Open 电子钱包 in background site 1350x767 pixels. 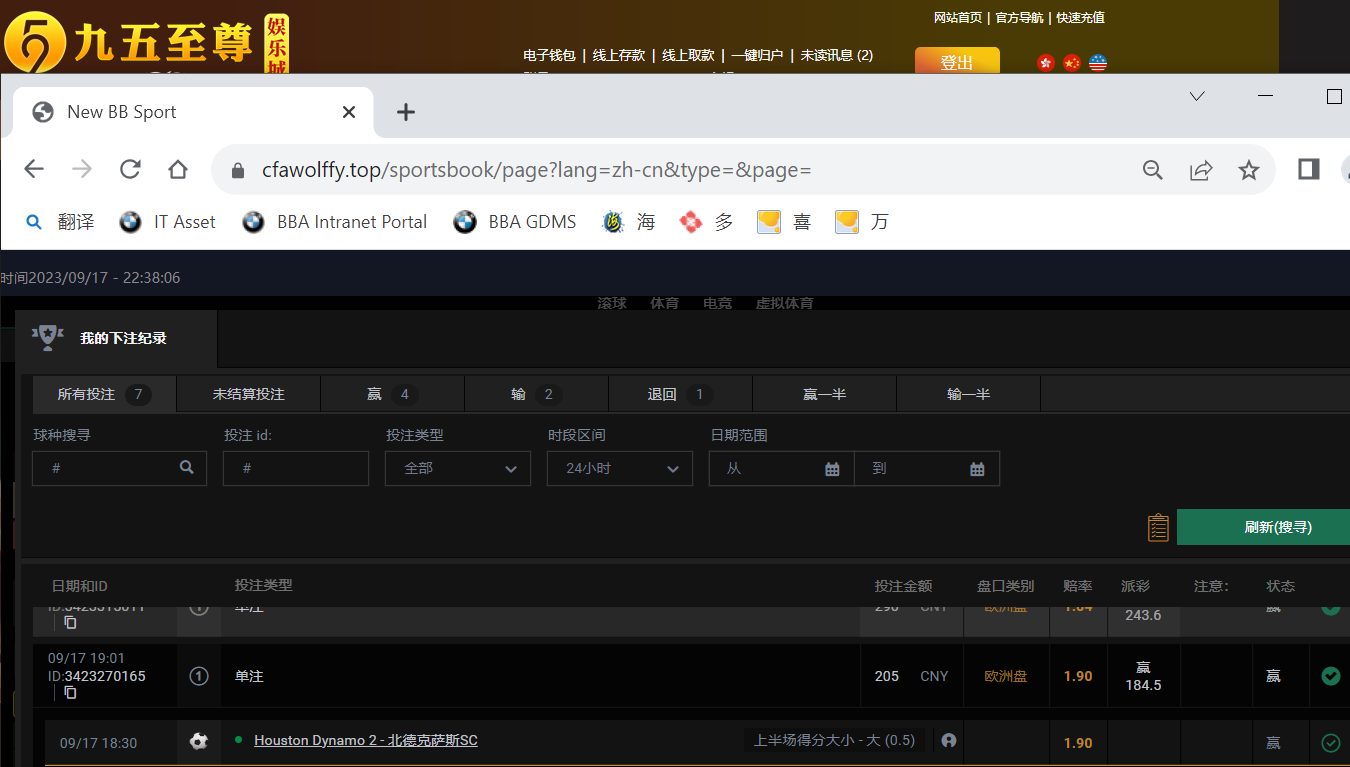[549, 55]
